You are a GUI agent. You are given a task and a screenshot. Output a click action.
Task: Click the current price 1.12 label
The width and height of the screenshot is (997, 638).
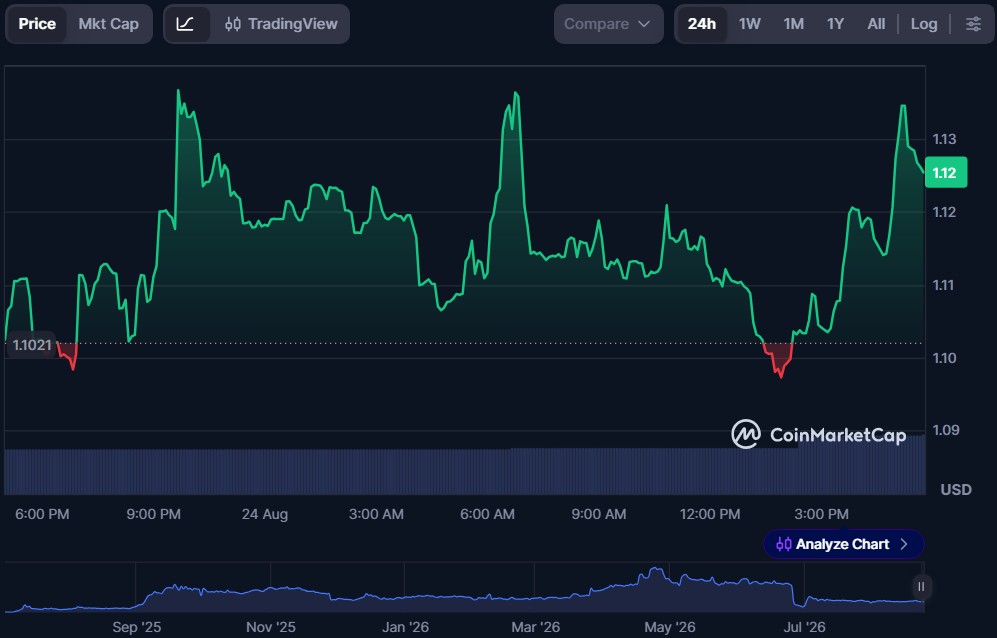tap(945, 172)
